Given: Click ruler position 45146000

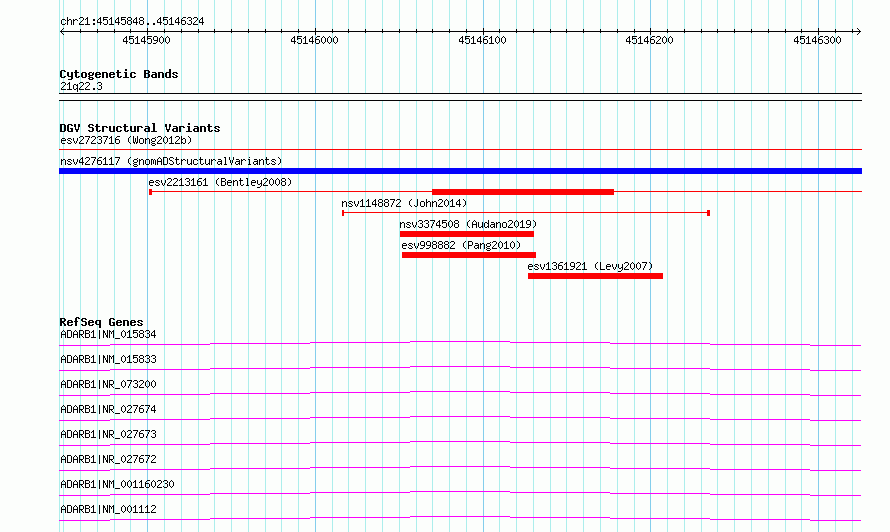Looking at the screenshot, I should coord(314,40).
